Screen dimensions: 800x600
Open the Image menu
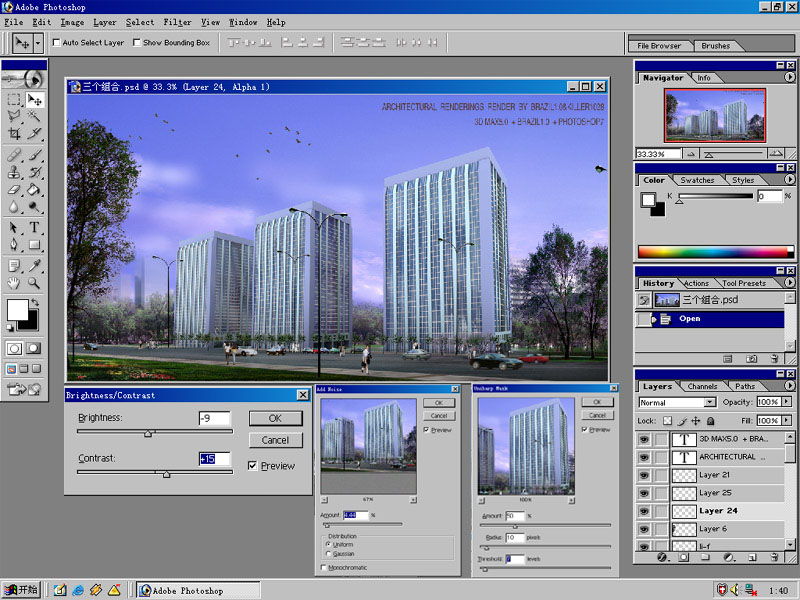point(72,22)
